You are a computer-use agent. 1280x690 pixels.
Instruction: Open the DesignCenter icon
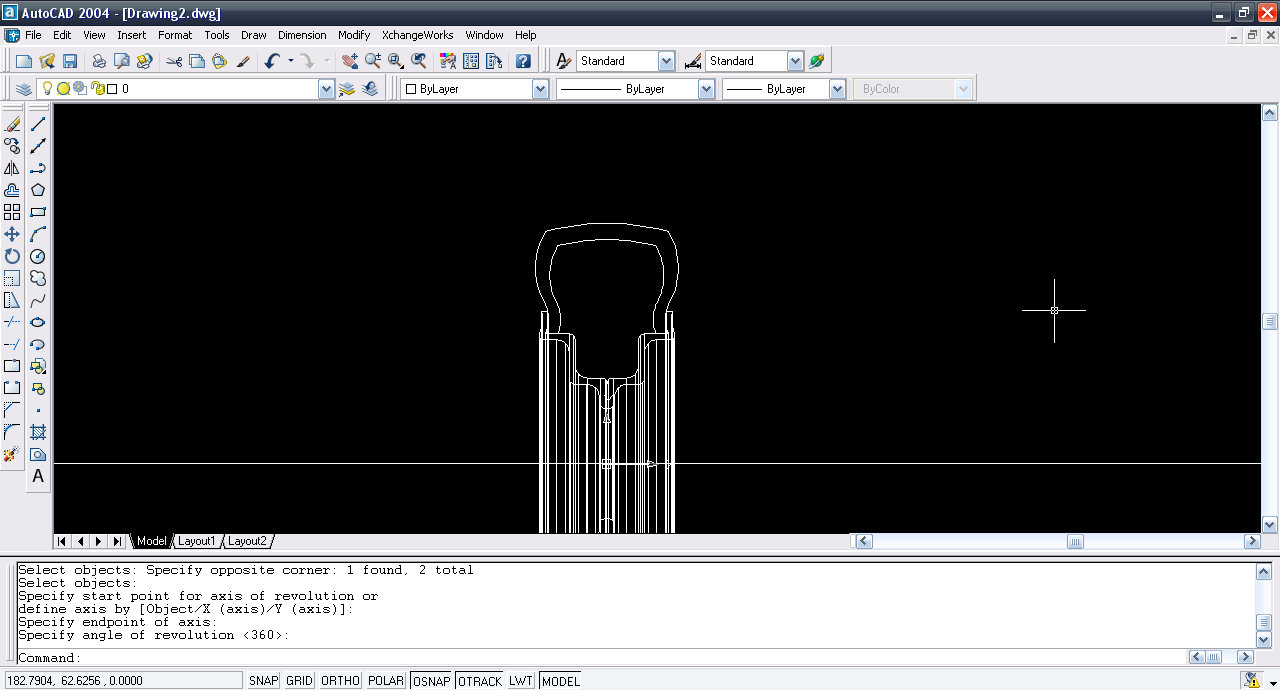point(471,61)
